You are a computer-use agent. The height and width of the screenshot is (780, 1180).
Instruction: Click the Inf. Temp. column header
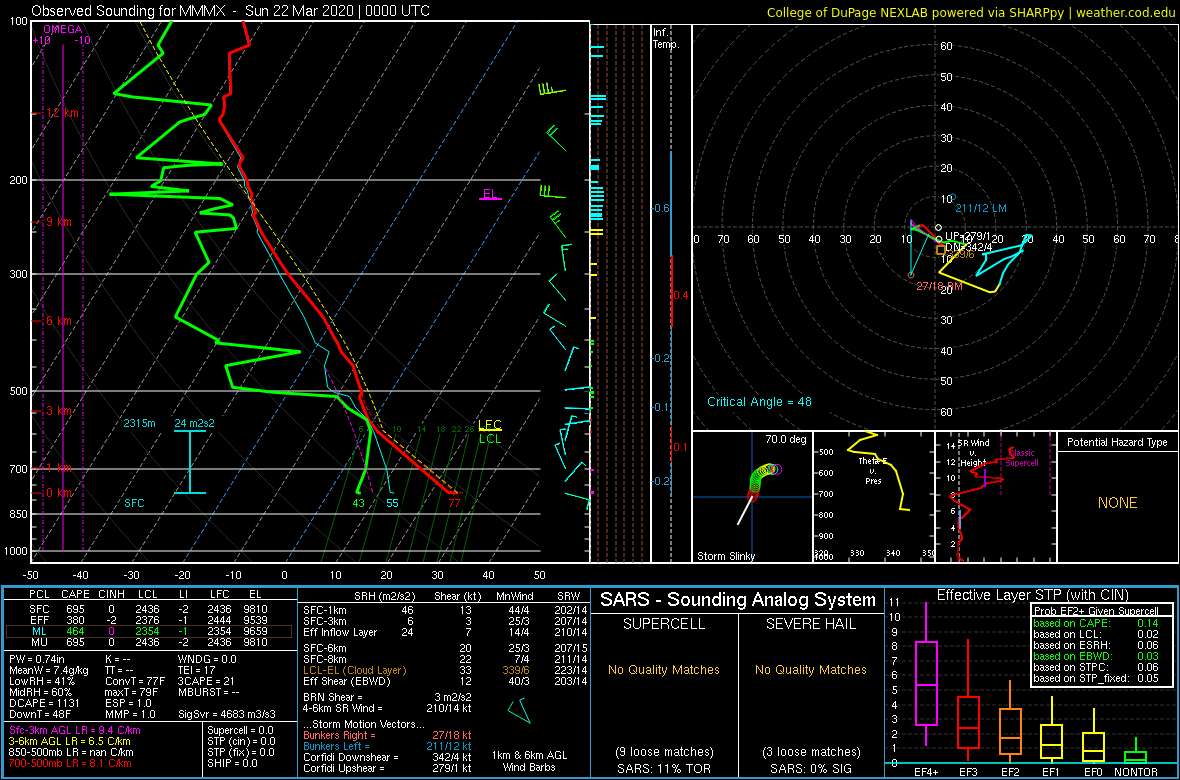tap(667, 39)
